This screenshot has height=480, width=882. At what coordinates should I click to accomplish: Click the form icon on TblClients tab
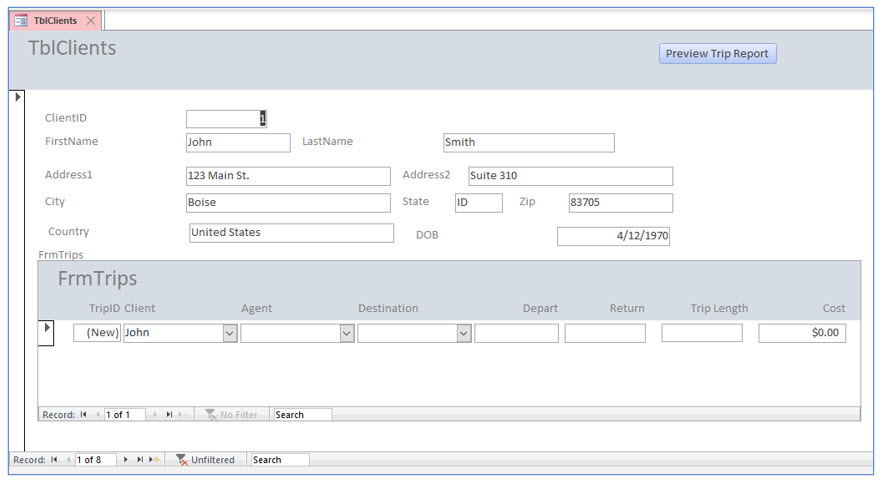point(21,21)
